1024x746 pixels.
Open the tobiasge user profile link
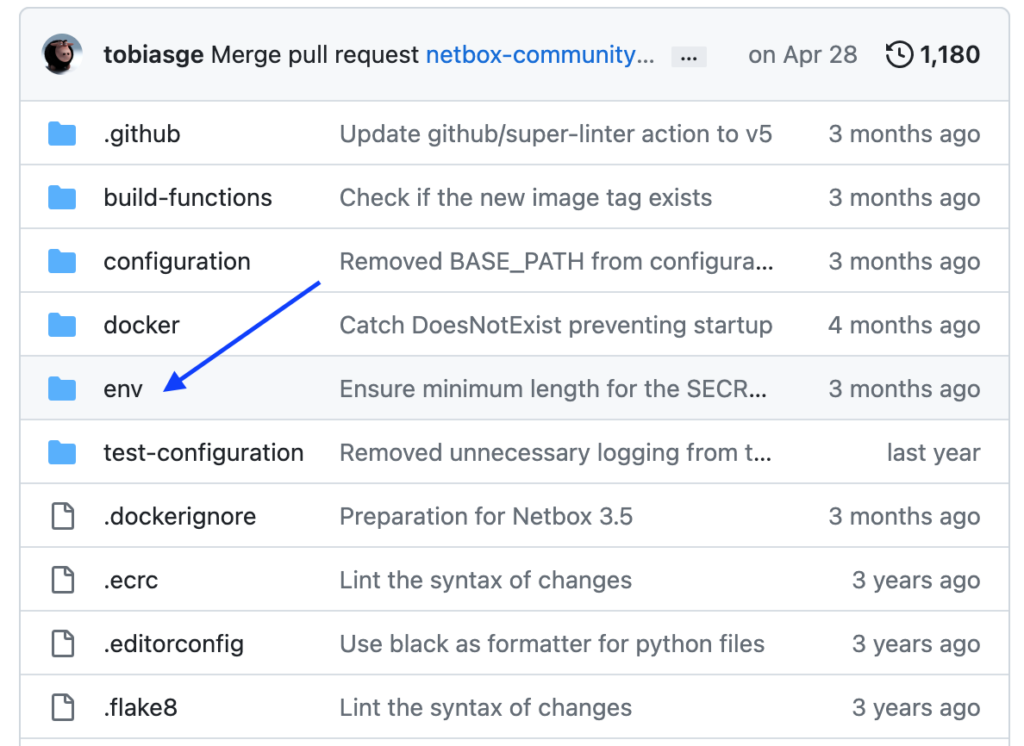(154, 55)
